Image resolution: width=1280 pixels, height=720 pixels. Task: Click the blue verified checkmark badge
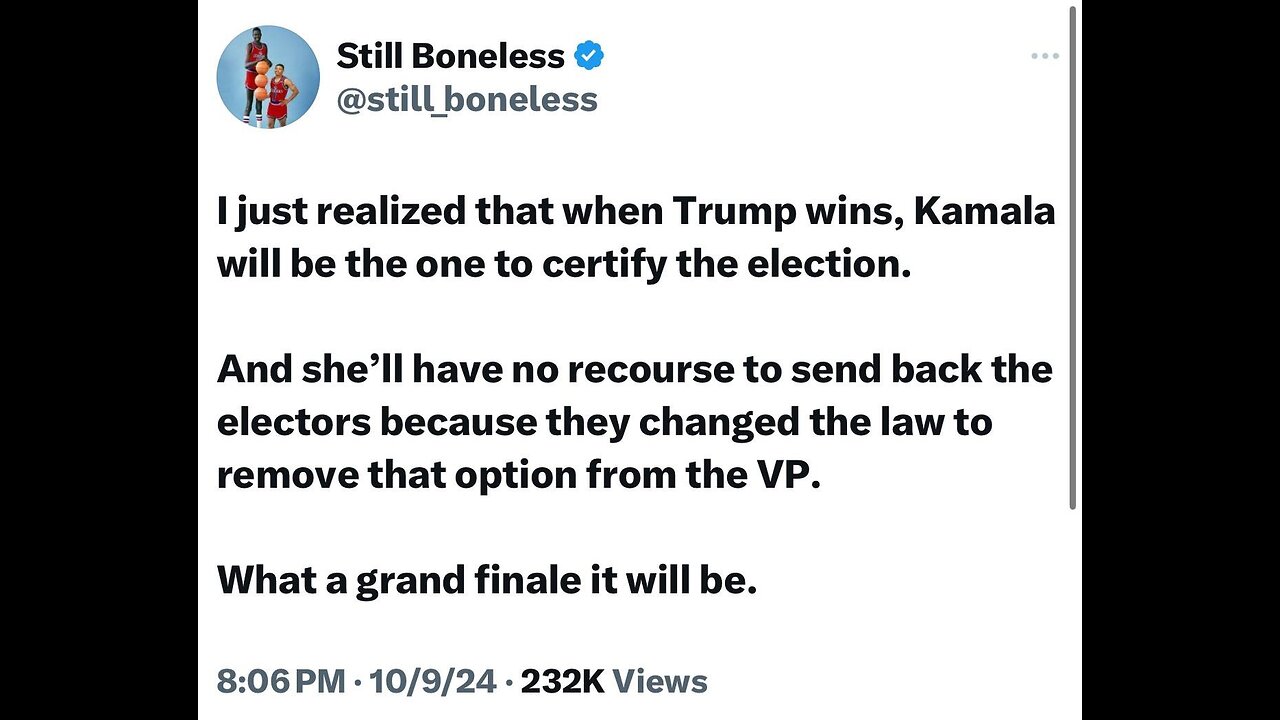point(589,56)
